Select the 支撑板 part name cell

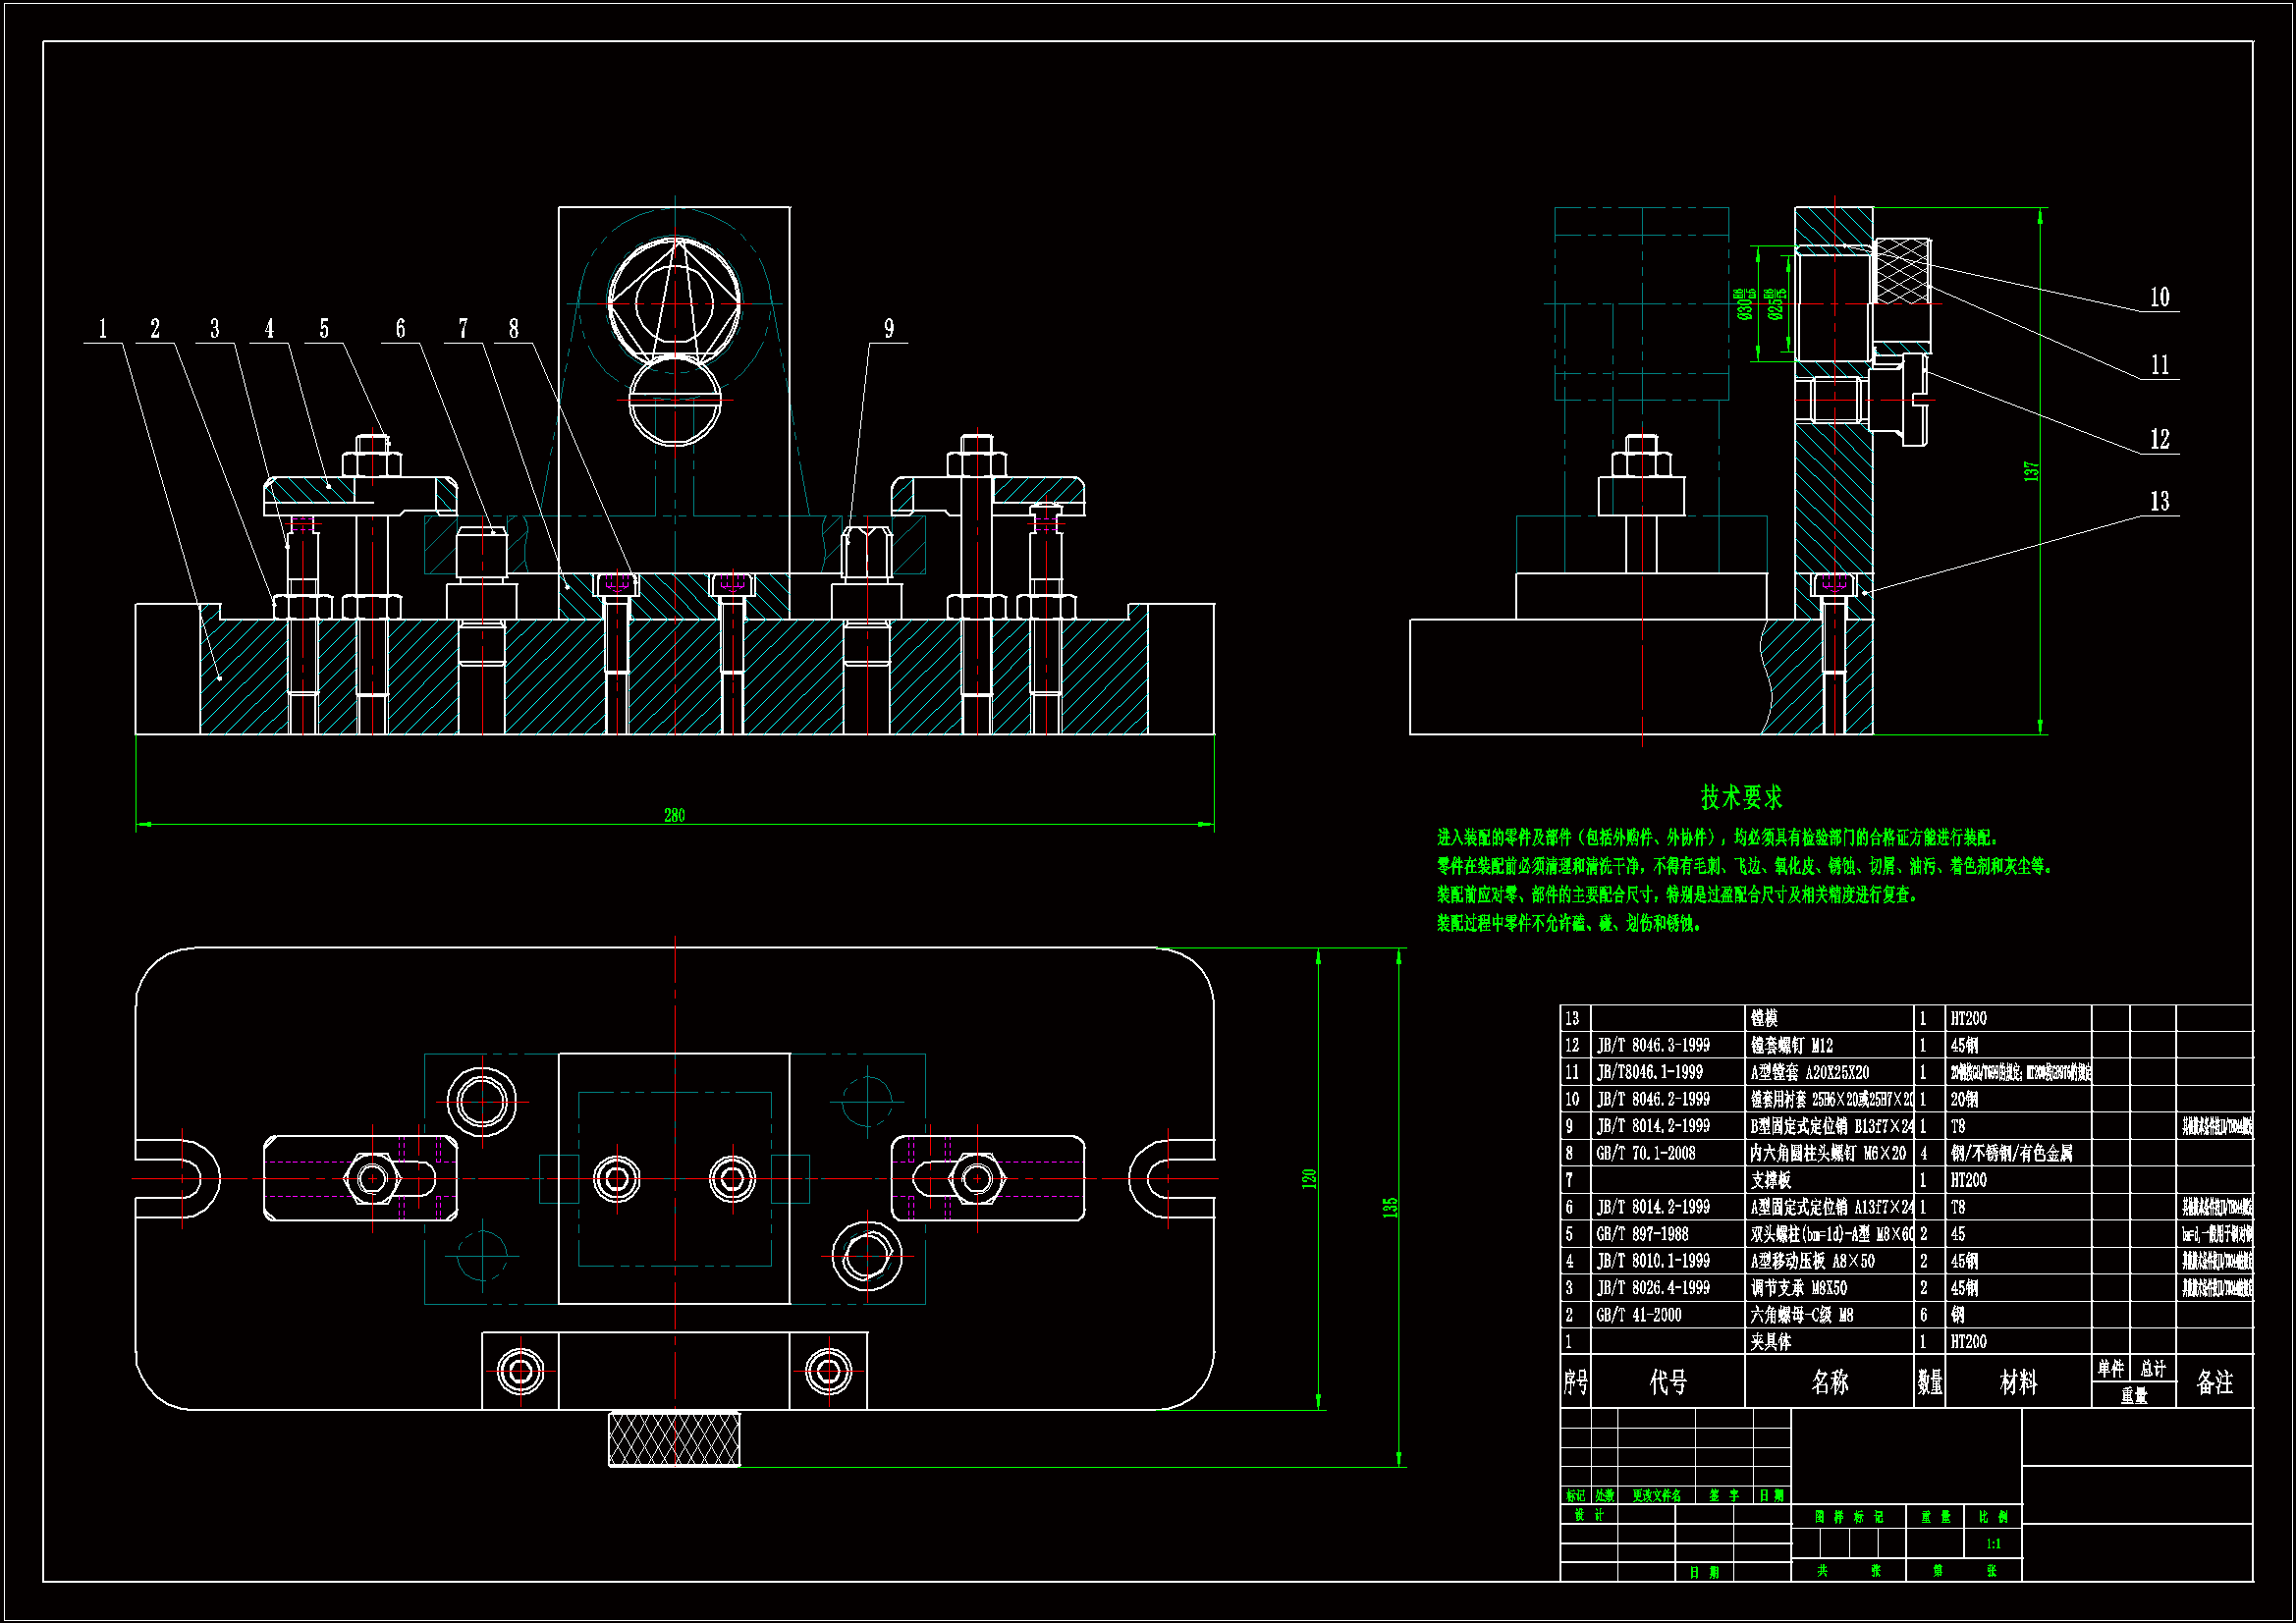pos(1771,1180)
